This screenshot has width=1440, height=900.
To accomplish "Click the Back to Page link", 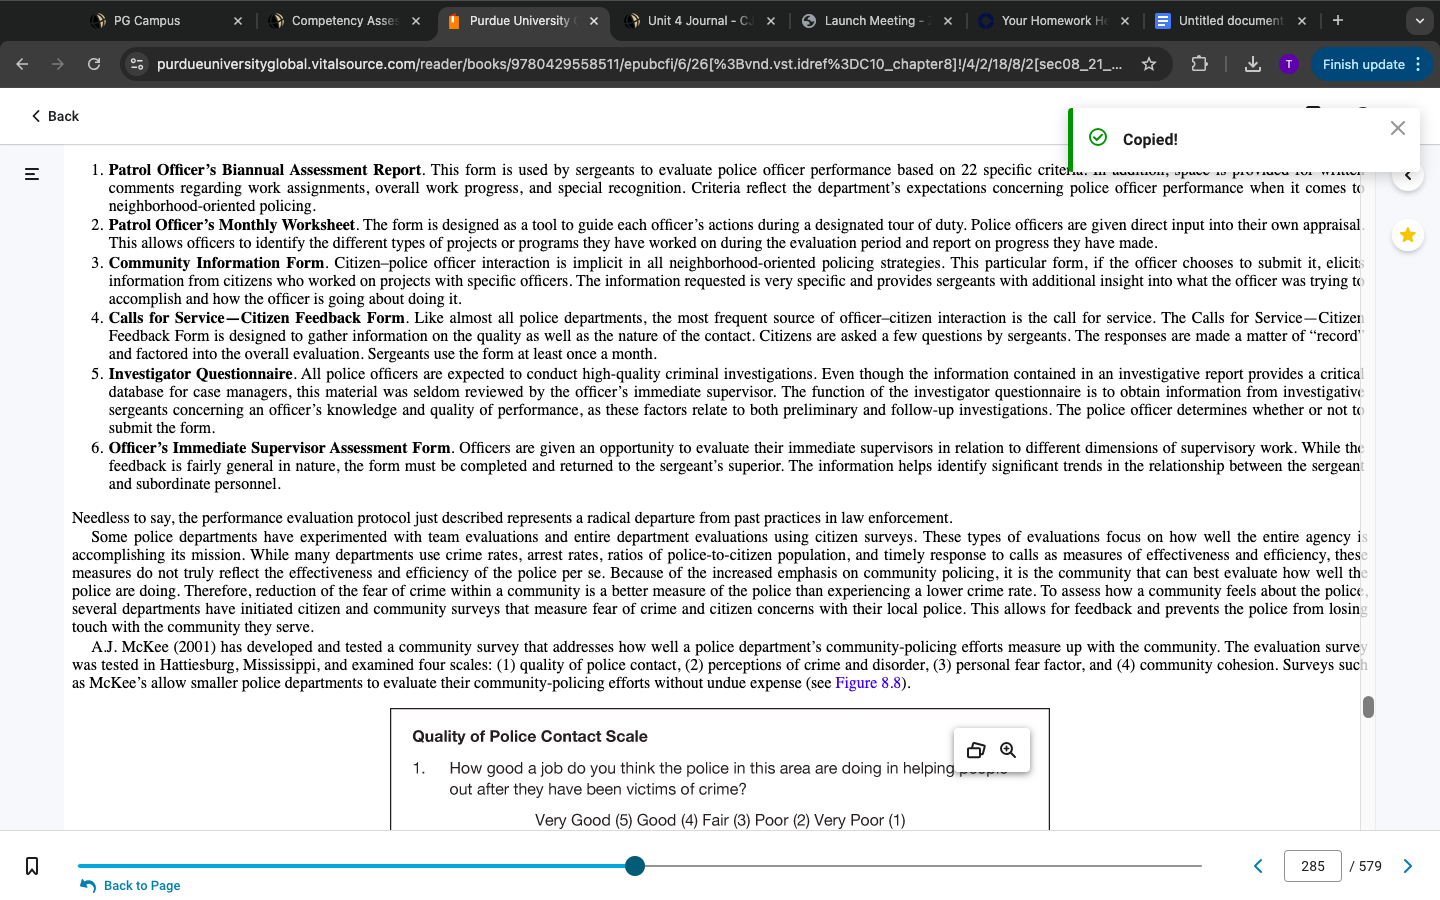I will [x=131, y=886].
